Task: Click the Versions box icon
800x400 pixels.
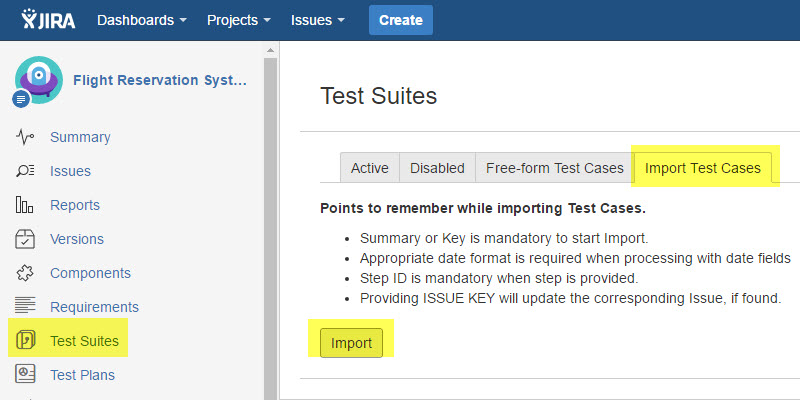Action: point(26,239)
